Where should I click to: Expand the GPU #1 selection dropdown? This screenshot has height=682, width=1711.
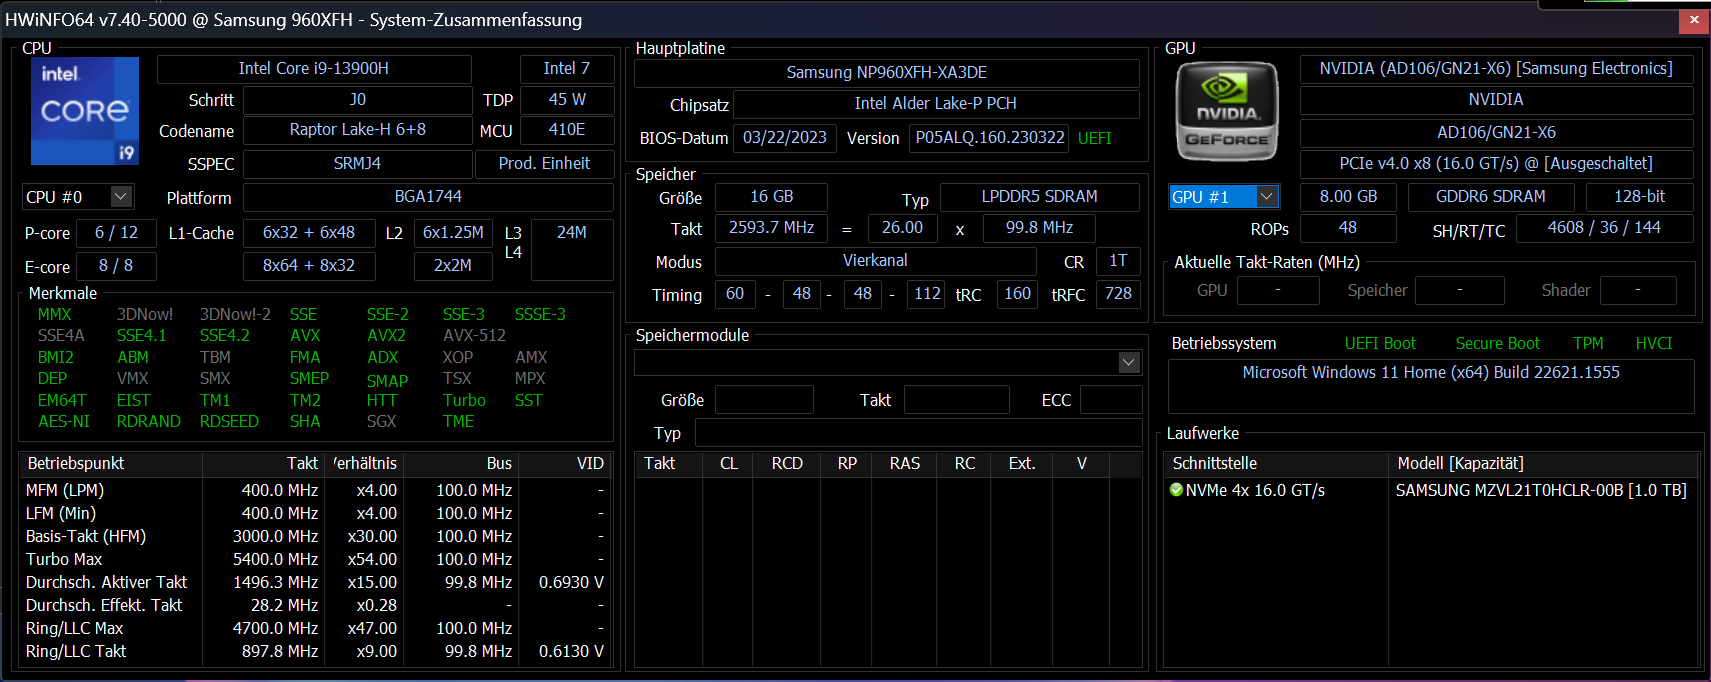pos(1266,197)
